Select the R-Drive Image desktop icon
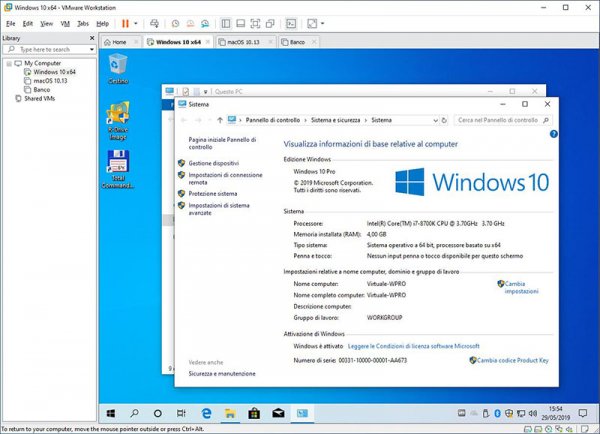 pyautogui.click(x=118, y=121)
